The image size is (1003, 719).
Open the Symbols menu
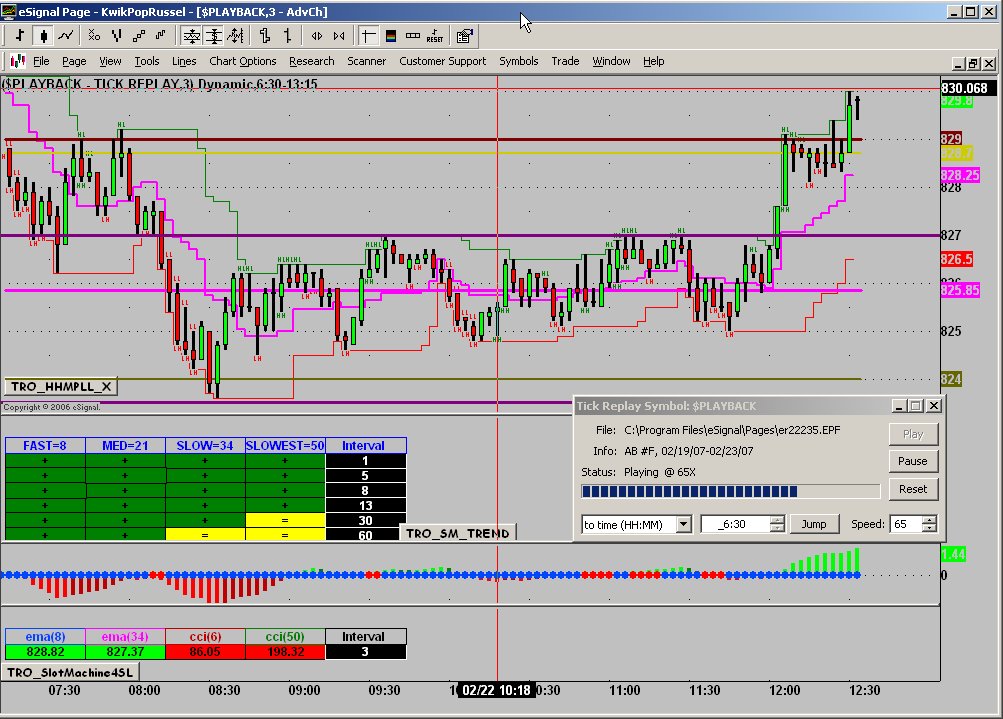point(518,61)
